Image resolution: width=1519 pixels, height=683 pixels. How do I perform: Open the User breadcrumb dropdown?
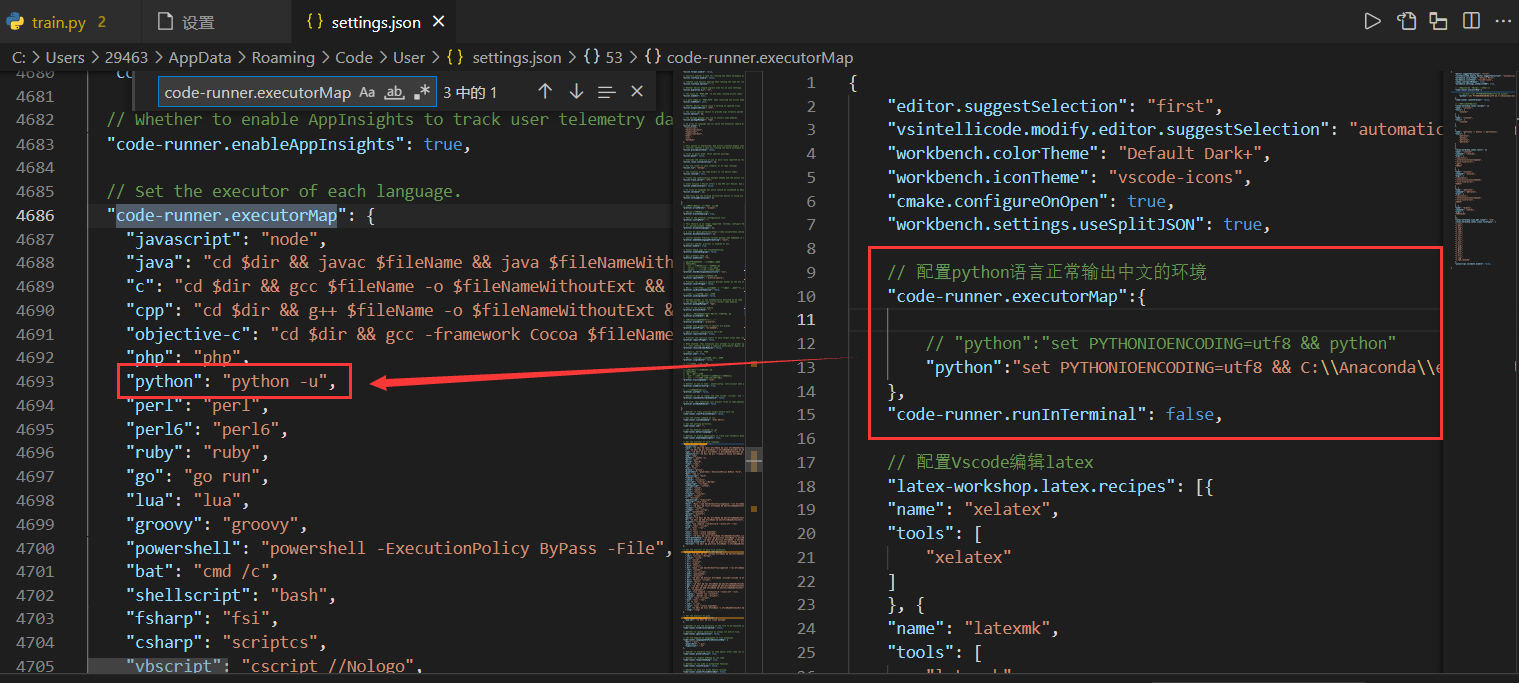click(409, 57)
